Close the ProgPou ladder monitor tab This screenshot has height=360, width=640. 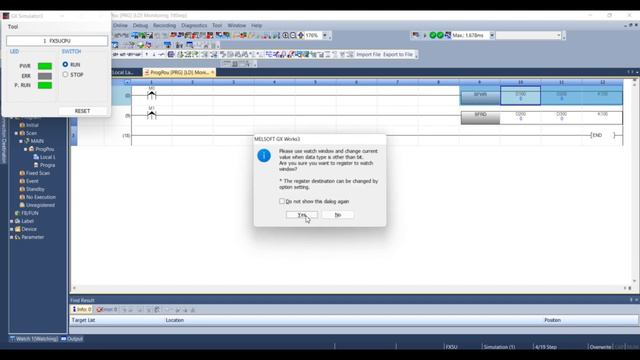pyautogui.click(x=212, y=72)
